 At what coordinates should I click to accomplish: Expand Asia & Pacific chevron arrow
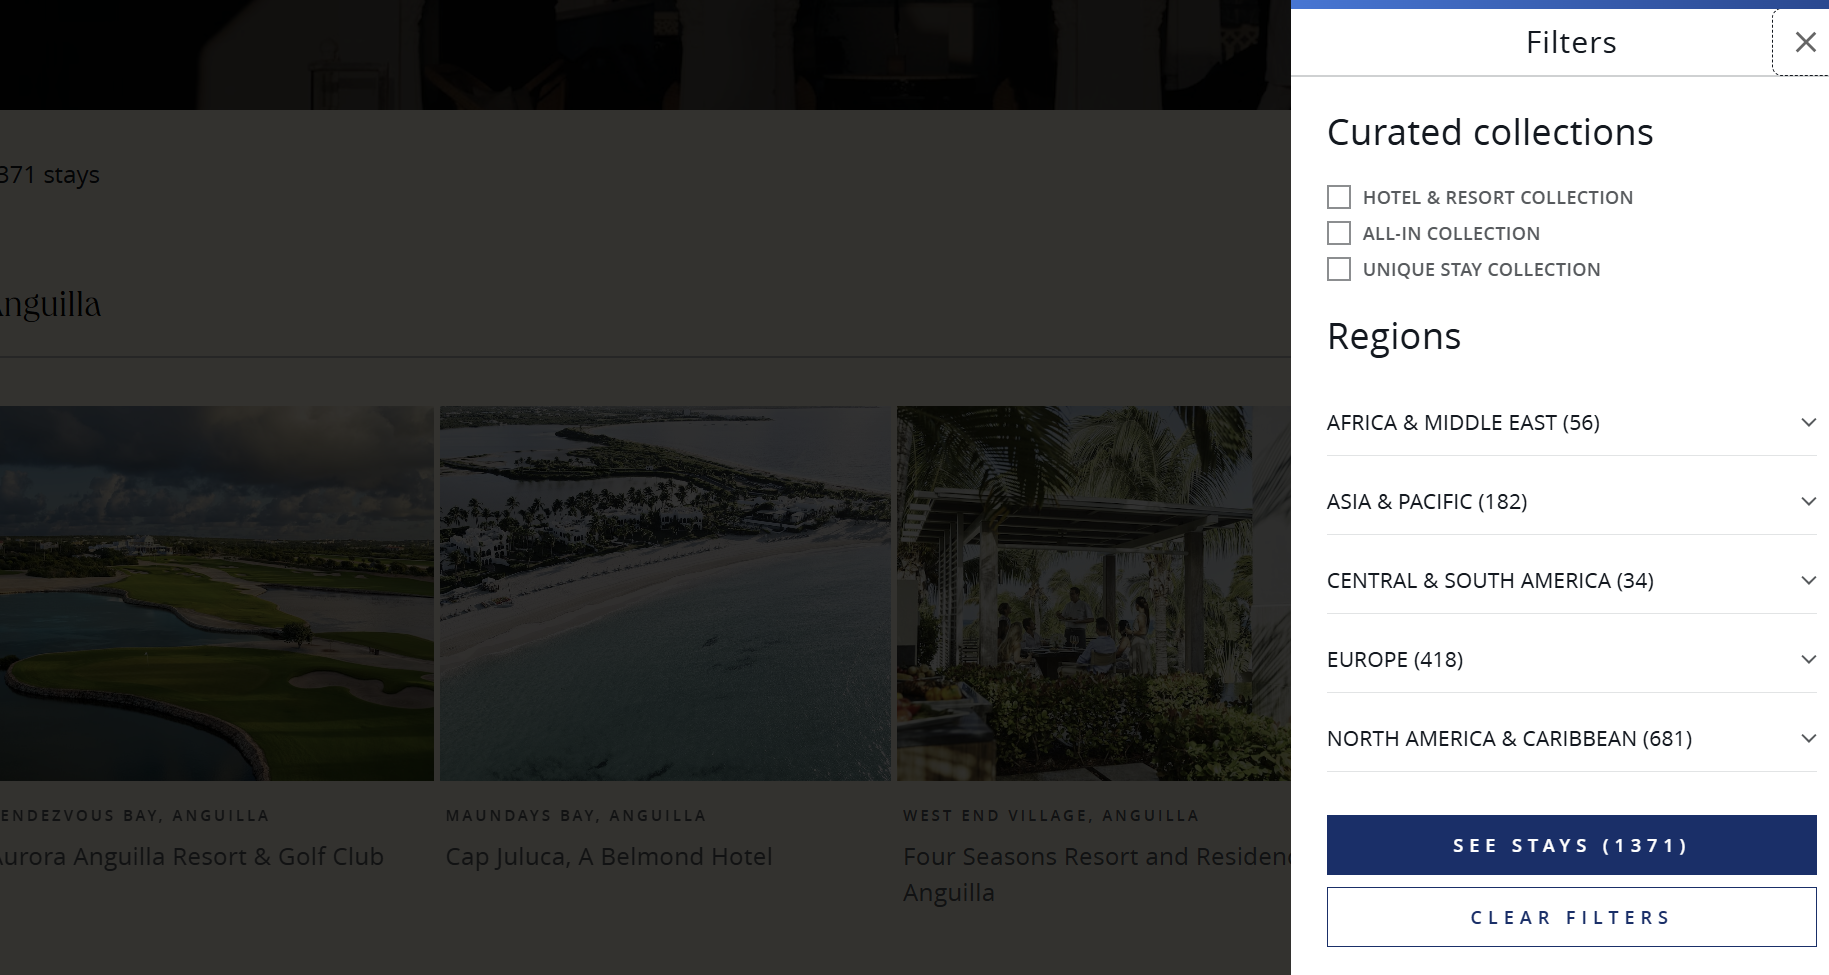click(x=1808, y=501)
